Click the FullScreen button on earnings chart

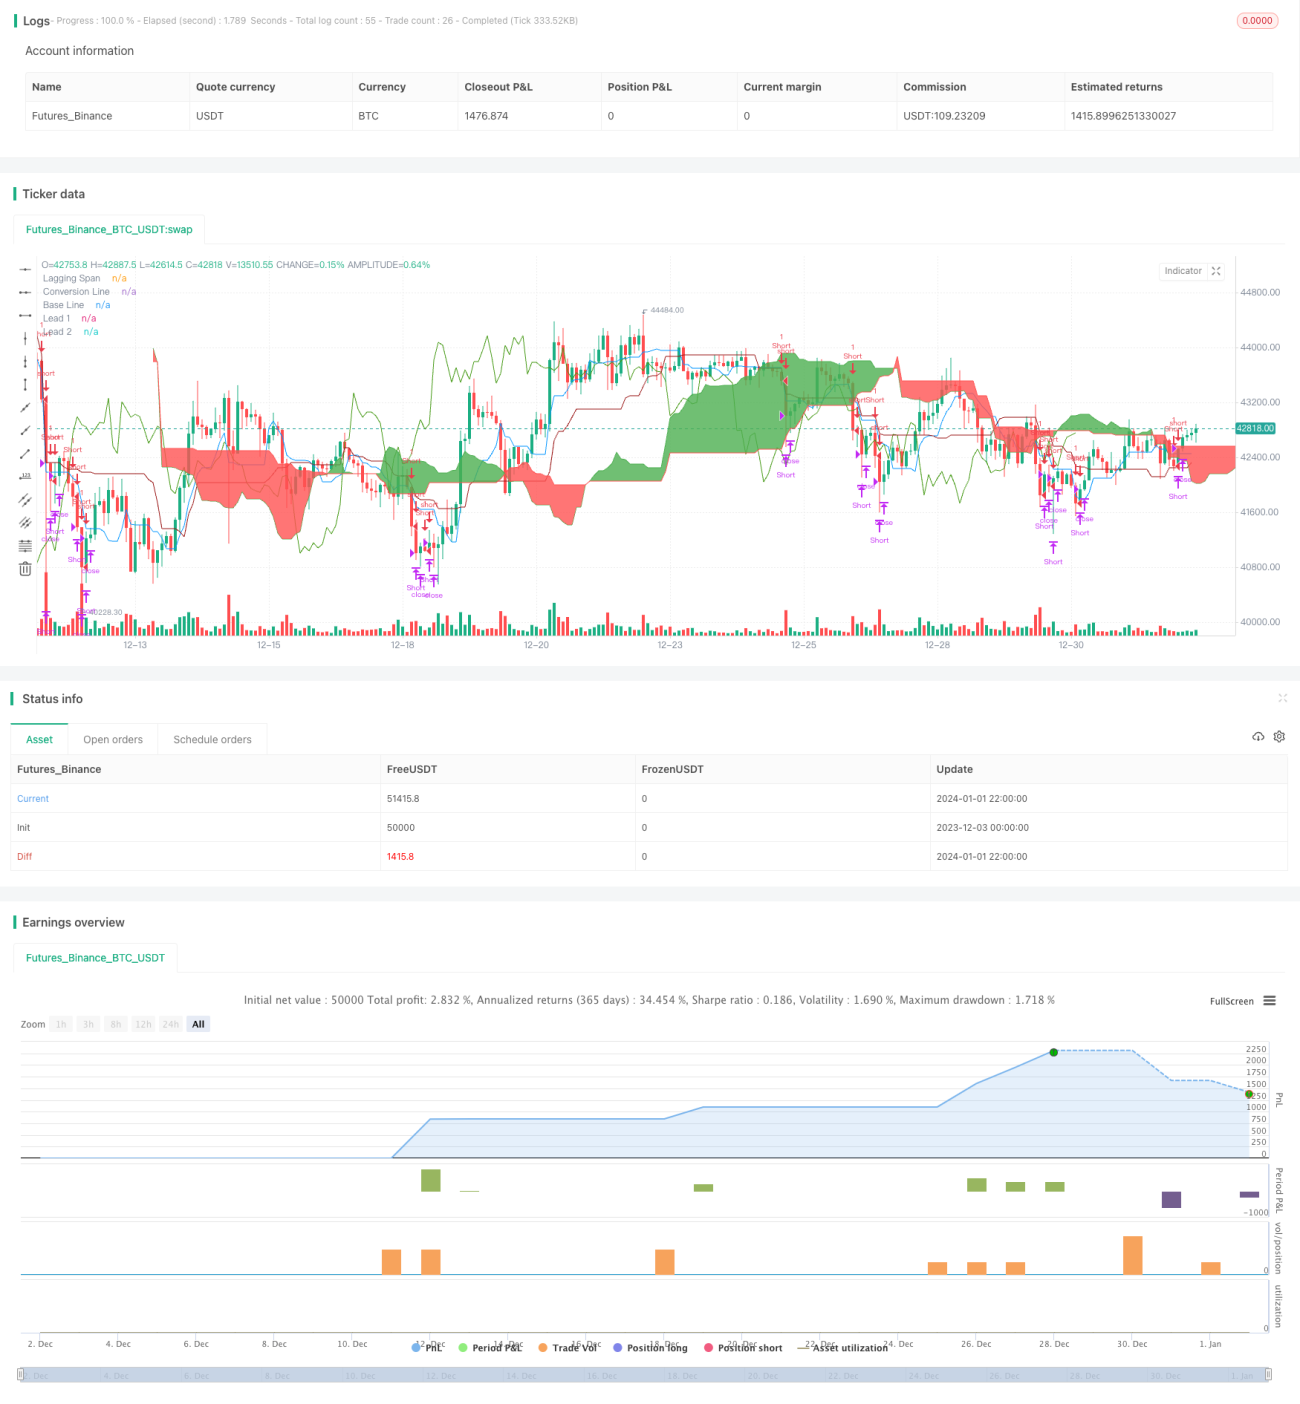(1231, 1001)
